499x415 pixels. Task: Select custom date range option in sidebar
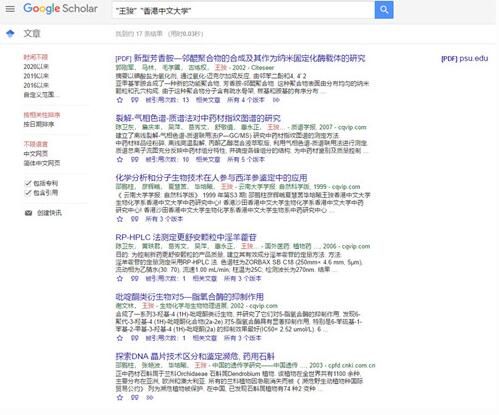pyautogui.click(x=41, y=95)
